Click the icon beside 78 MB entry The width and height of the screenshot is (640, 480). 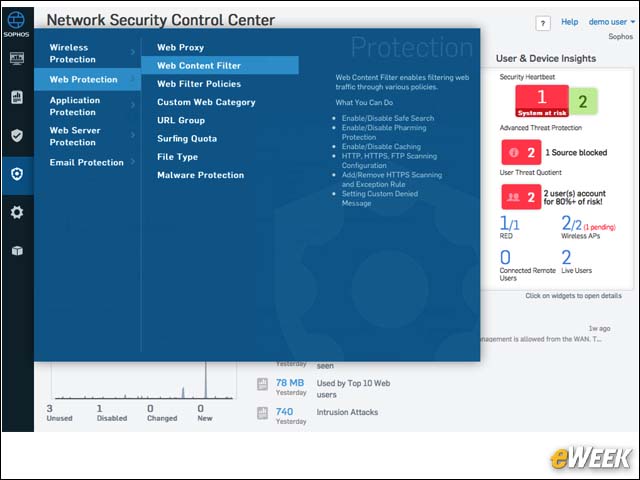pyautogui.click(x=262, y=384)
